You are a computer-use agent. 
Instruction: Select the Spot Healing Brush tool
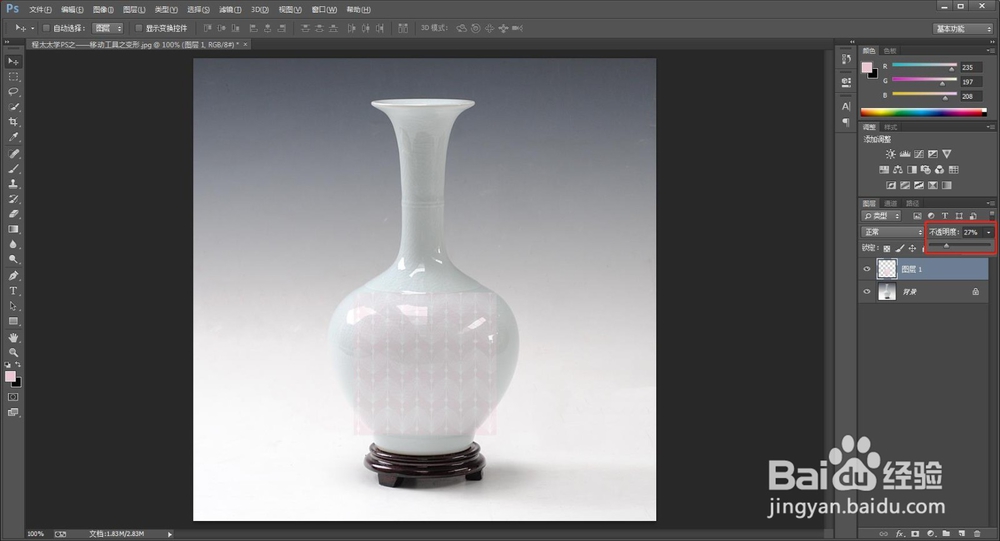(x=13, y=154)
